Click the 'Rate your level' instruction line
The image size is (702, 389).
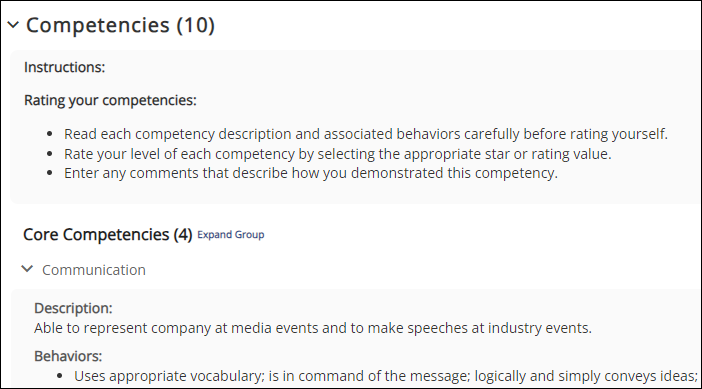338,154
